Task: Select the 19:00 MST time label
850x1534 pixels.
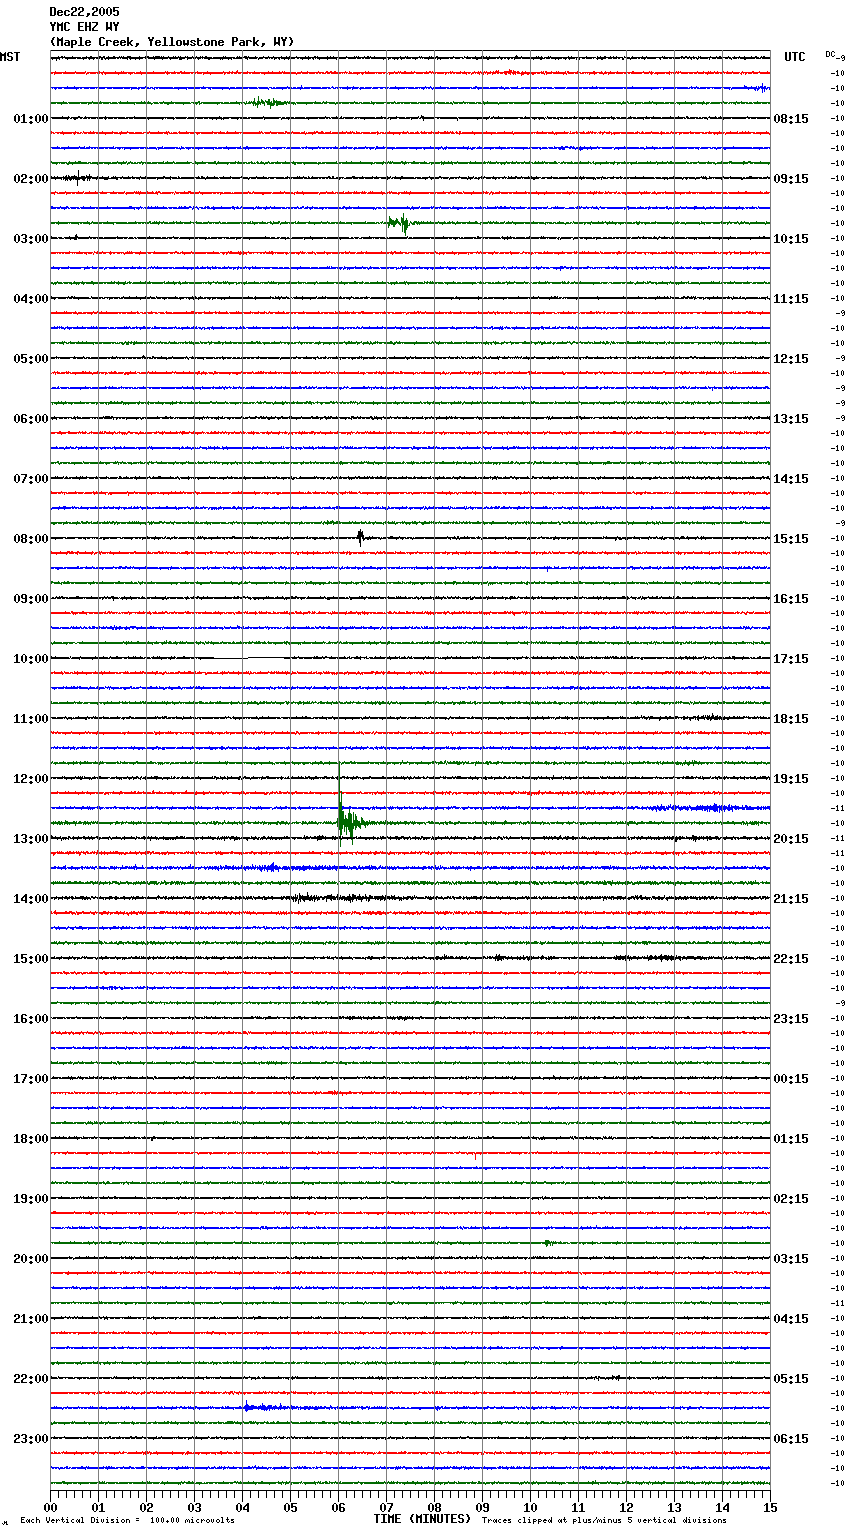Action: coord(31,1199)
